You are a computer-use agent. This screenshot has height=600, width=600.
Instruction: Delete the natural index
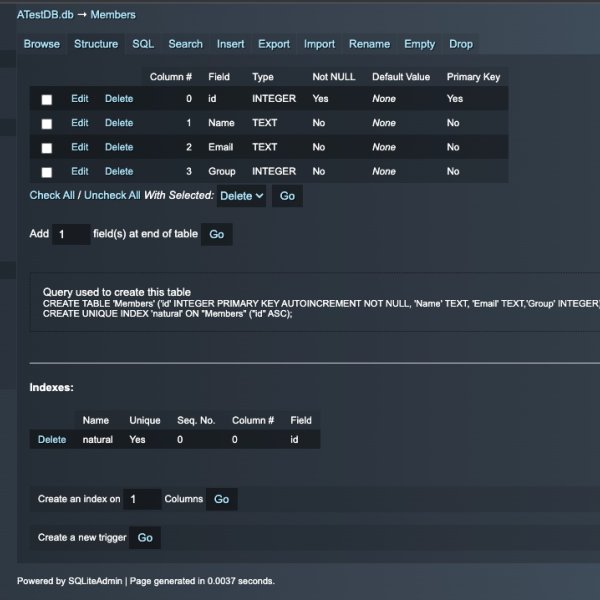pos(52,439)
